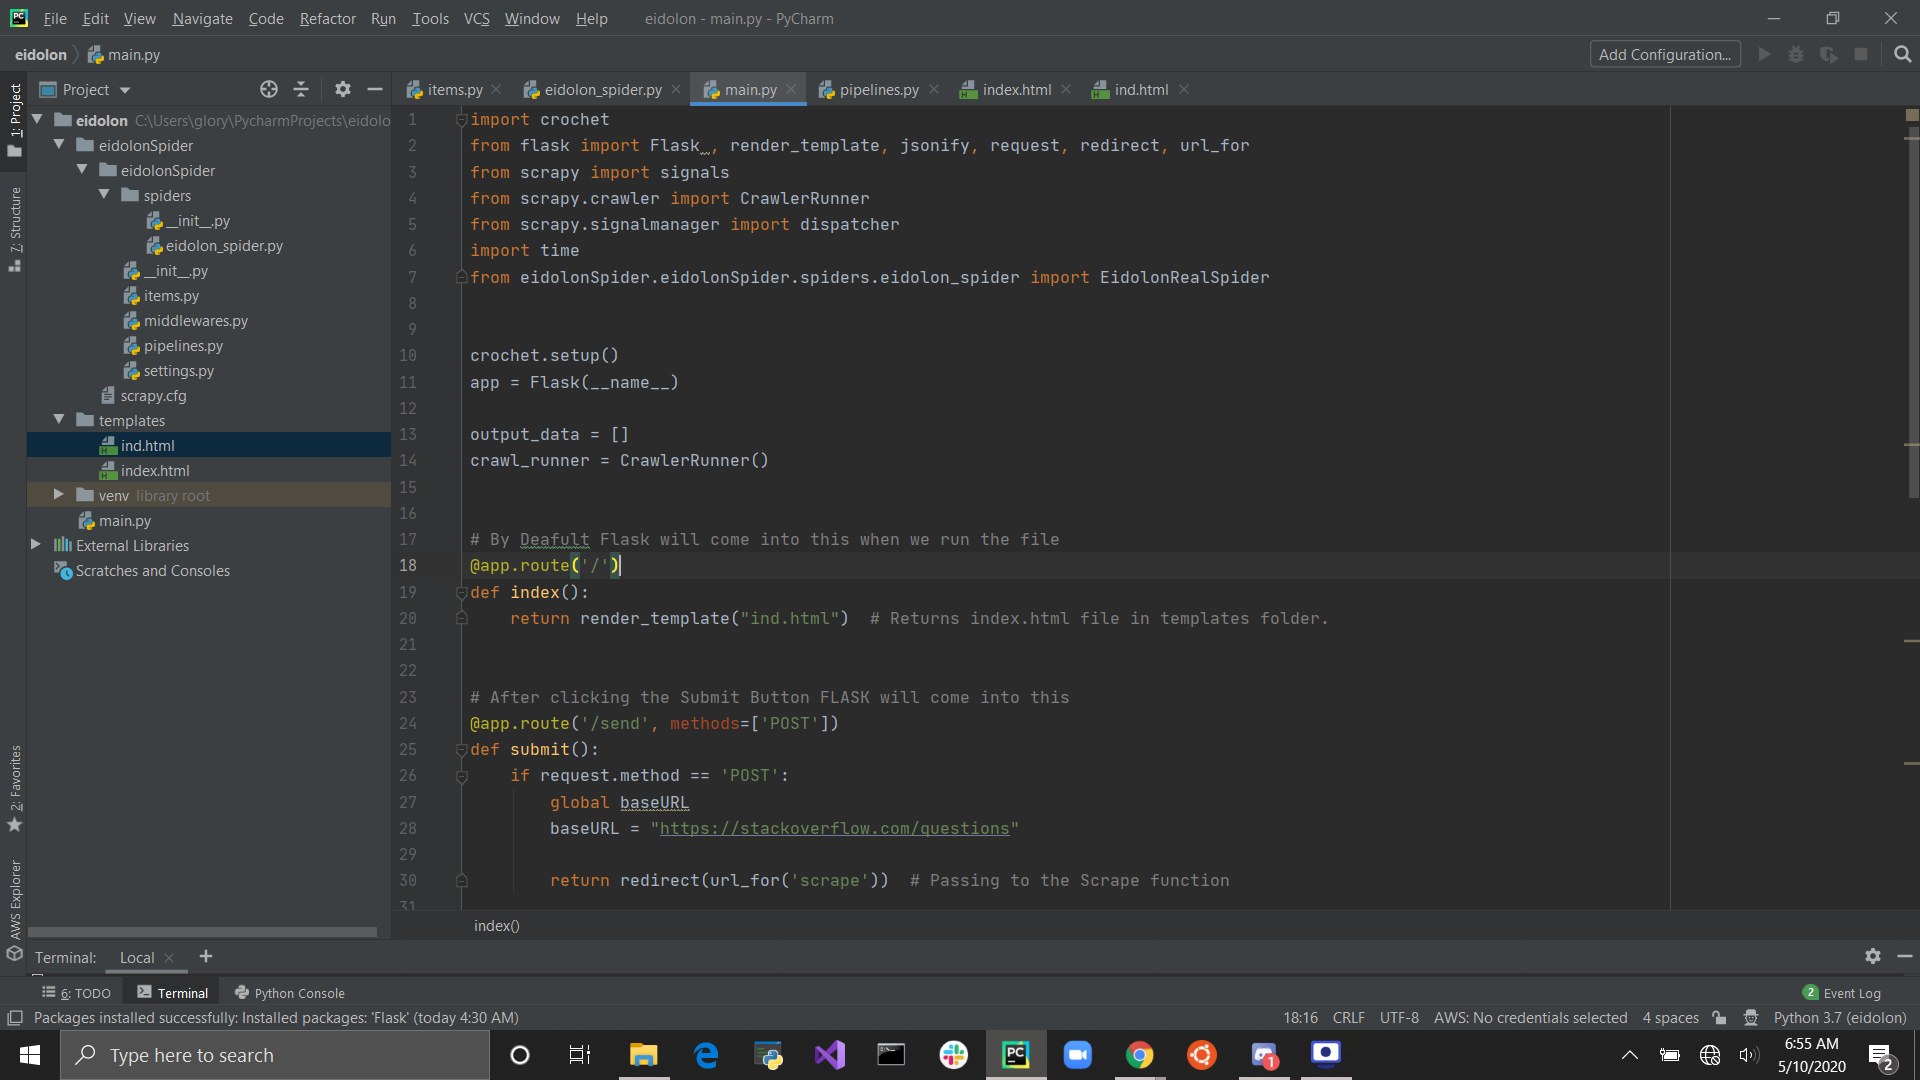The height and width of the screenshot is (1080, 1920).
Task: Click the locate/scroll-from-source target icon
Action: coord(269,89)
